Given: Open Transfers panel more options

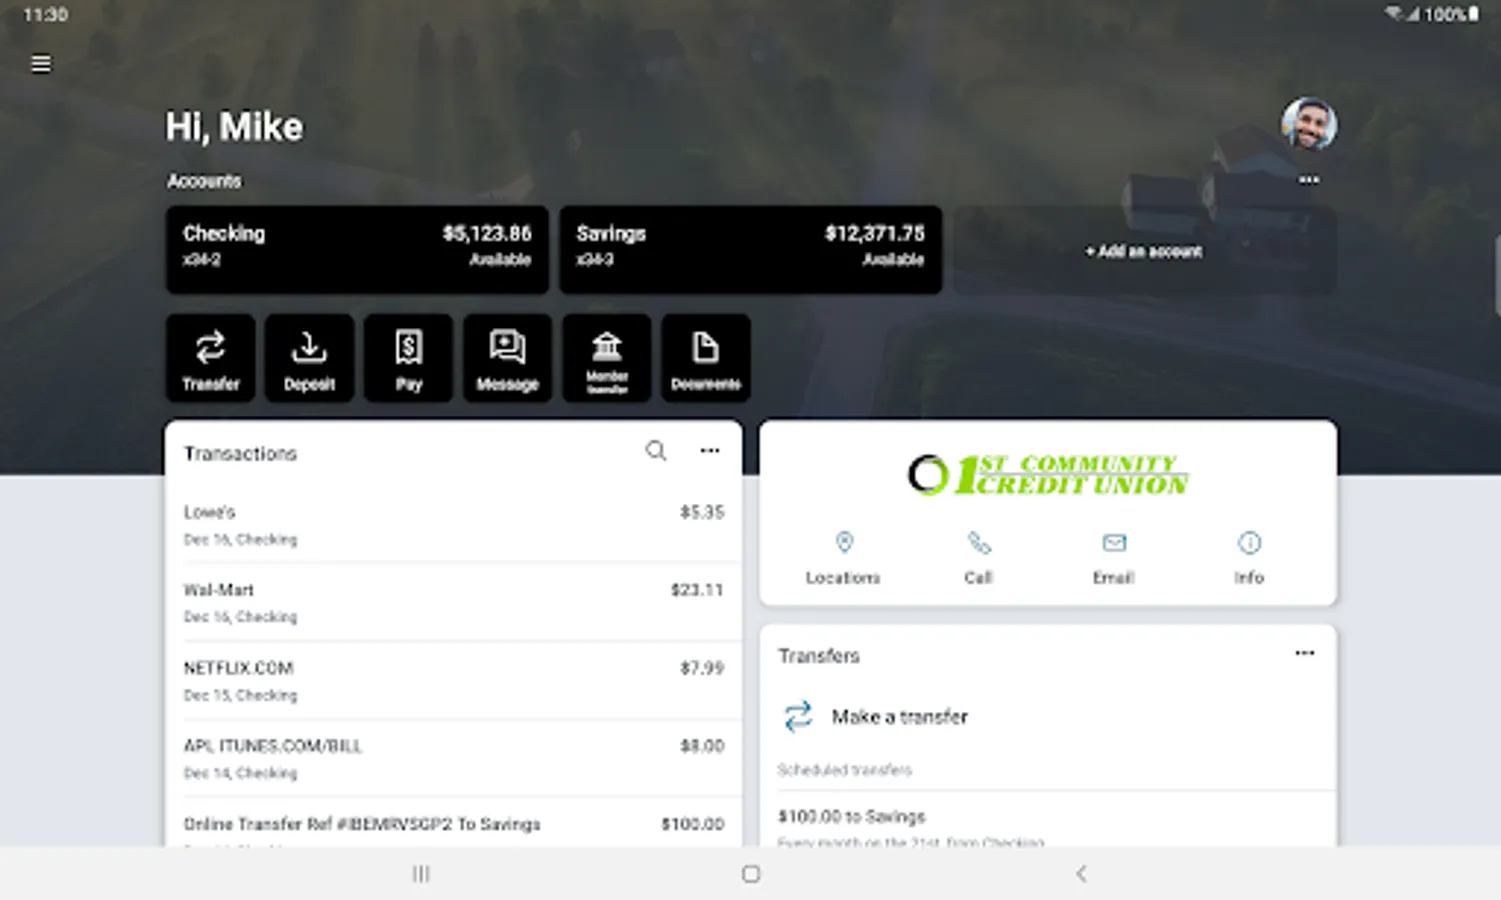Looking at the screenshot, I should (x=1305, y=653).
